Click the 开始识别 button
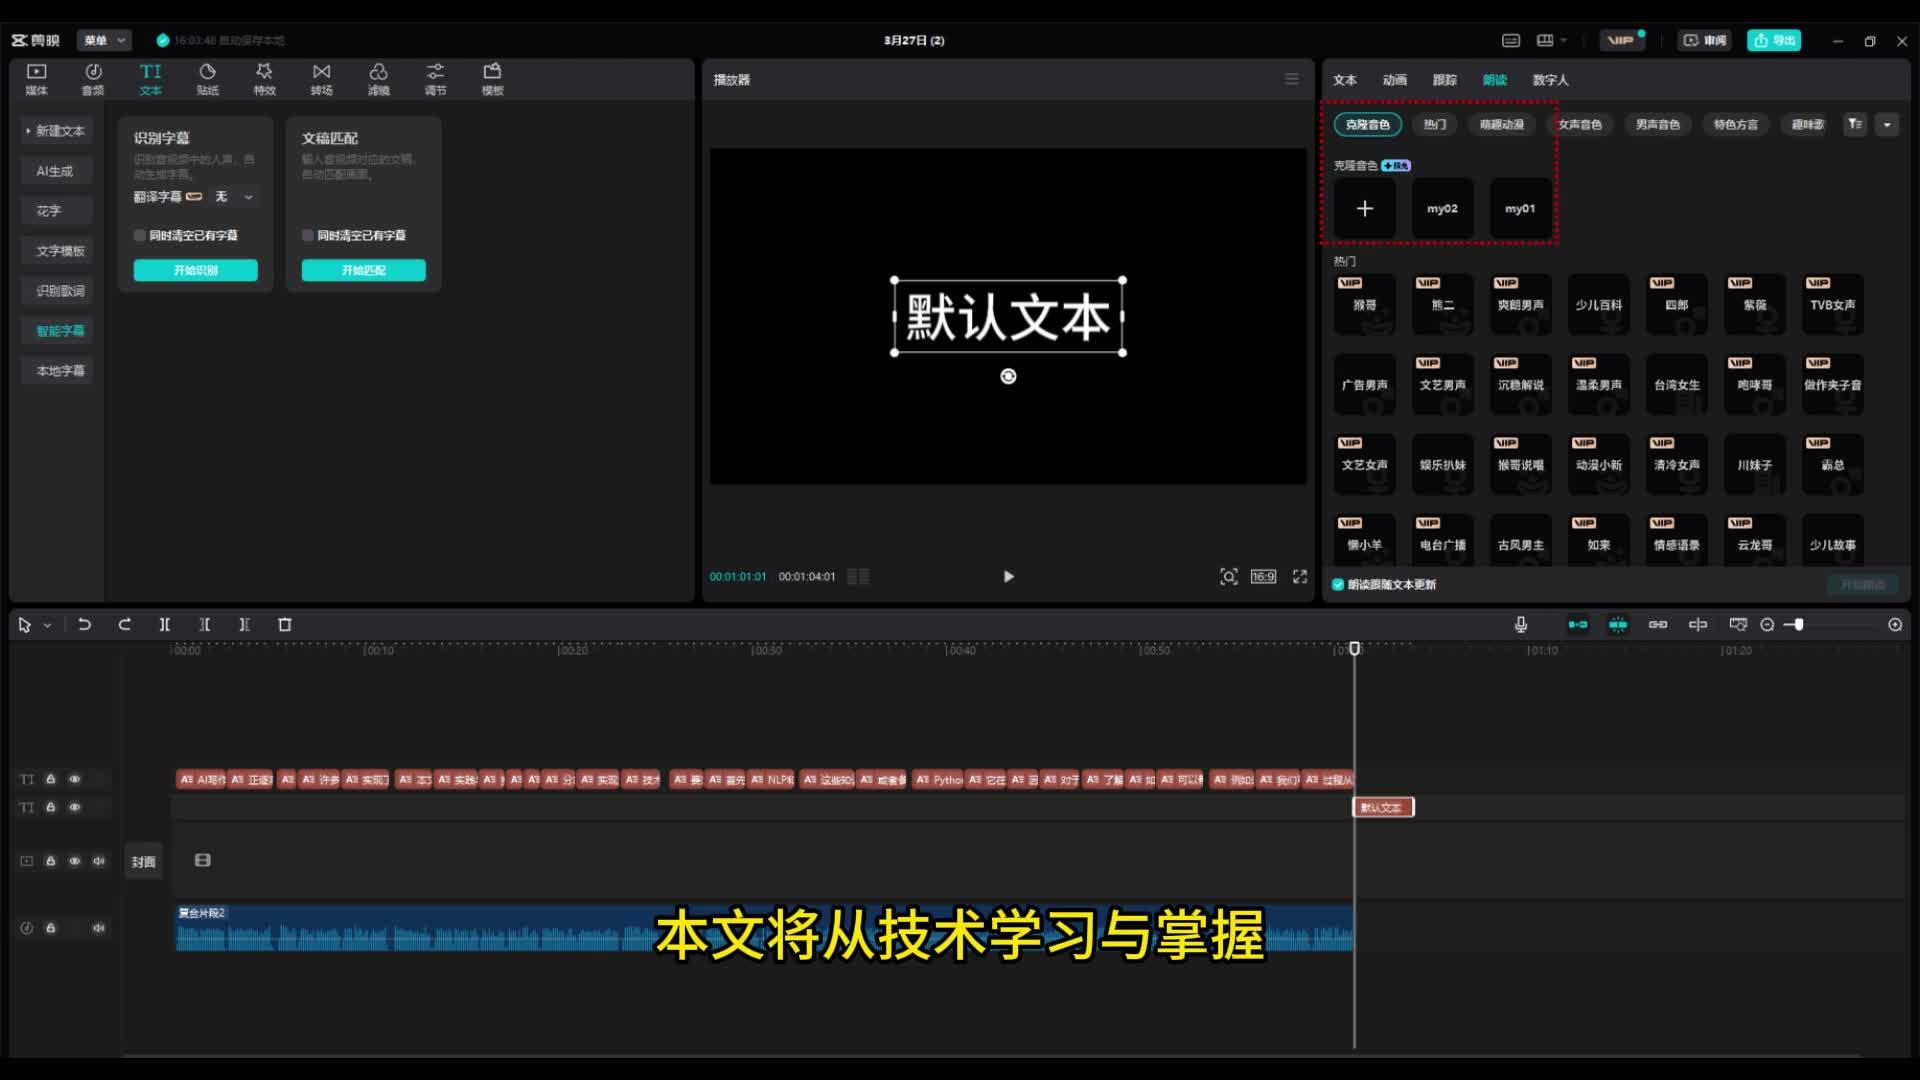The image size is (1920, 1080). 196,270
